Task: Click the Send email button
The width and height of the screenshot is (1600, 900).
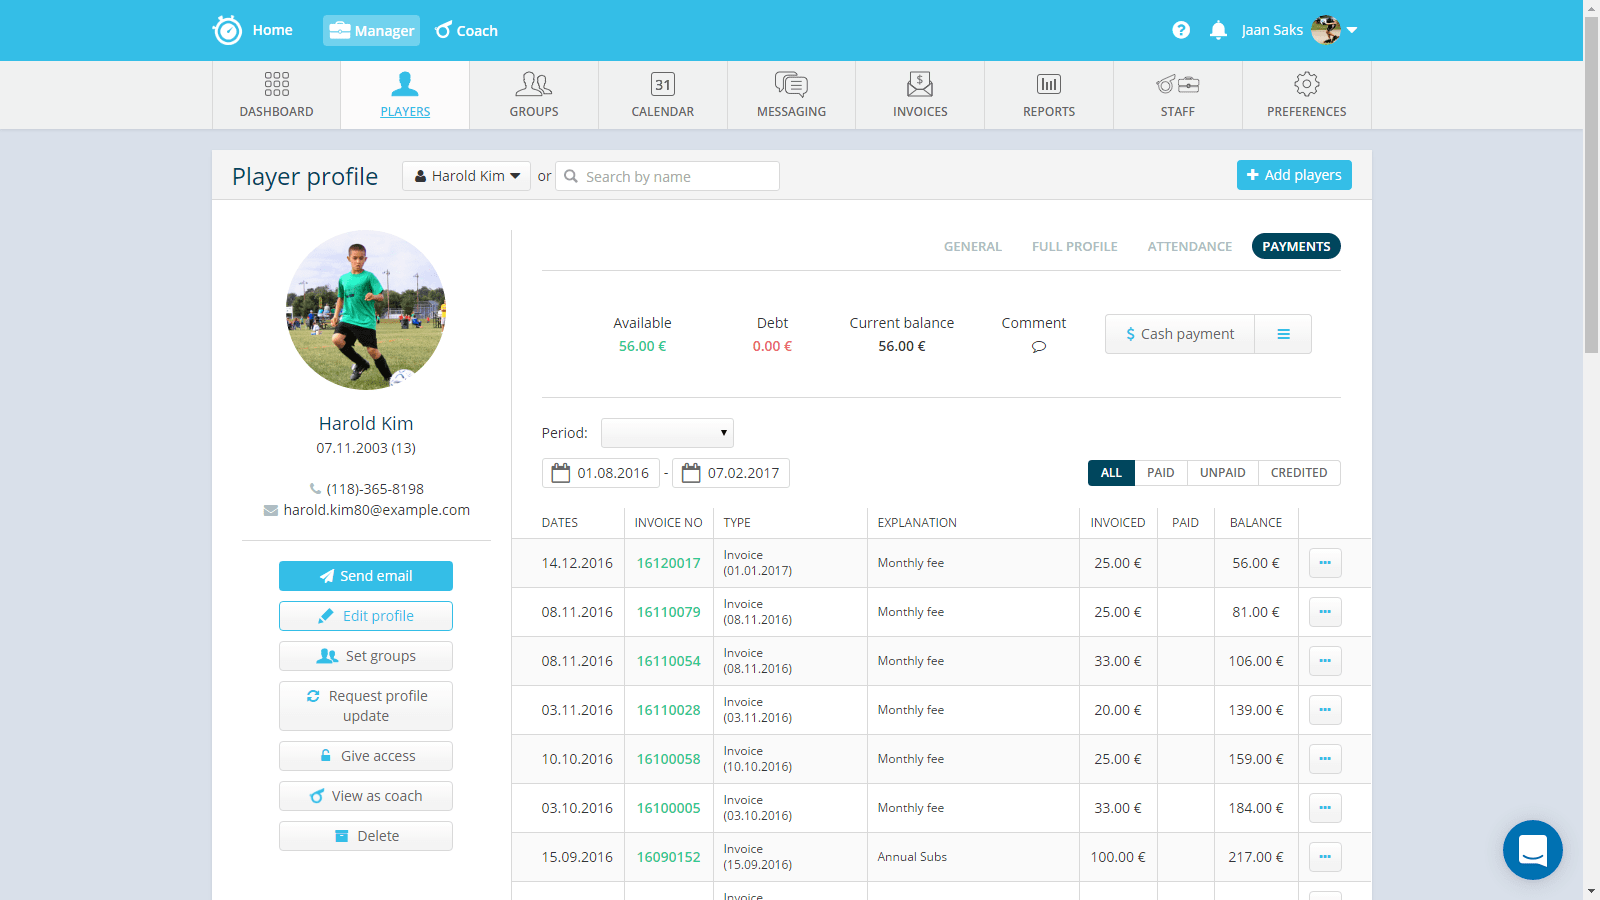Action: [366, 576]
